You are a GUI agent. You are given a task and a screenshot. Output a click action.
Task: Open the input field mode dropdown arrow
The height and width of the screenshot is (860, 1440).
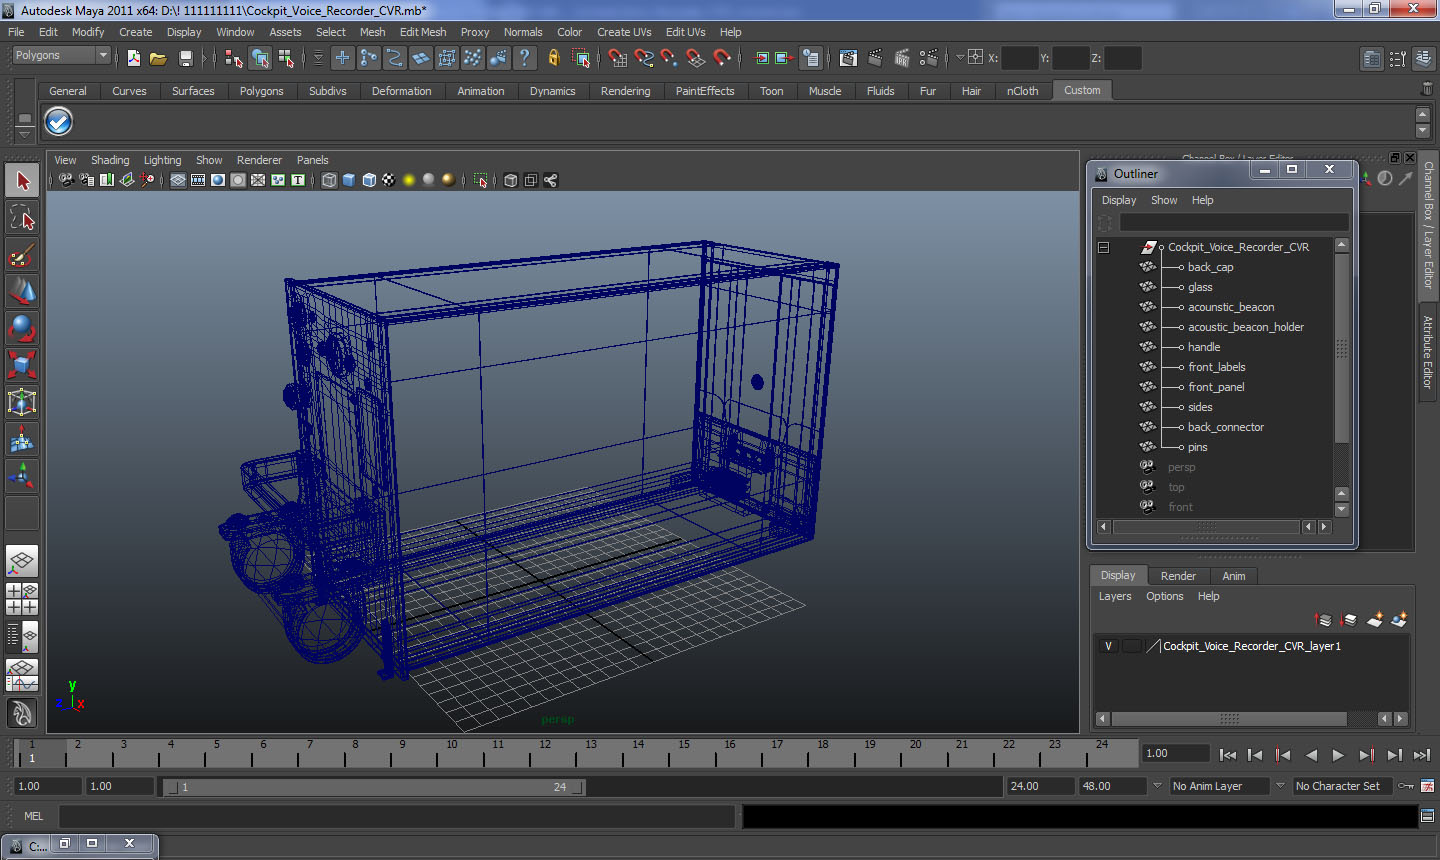[x=960, y=58]
